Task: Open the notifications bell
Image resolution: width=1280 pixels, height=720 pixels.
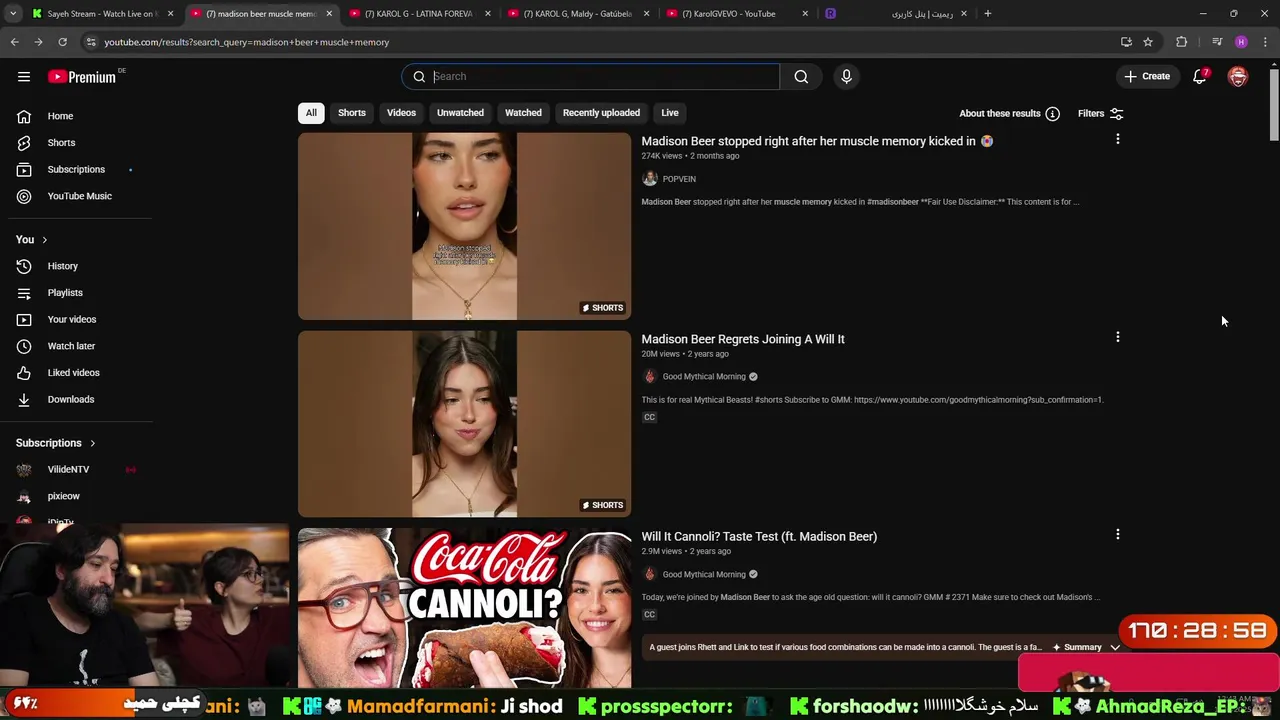Action: pyautogui.click(x=1200, y=76)
